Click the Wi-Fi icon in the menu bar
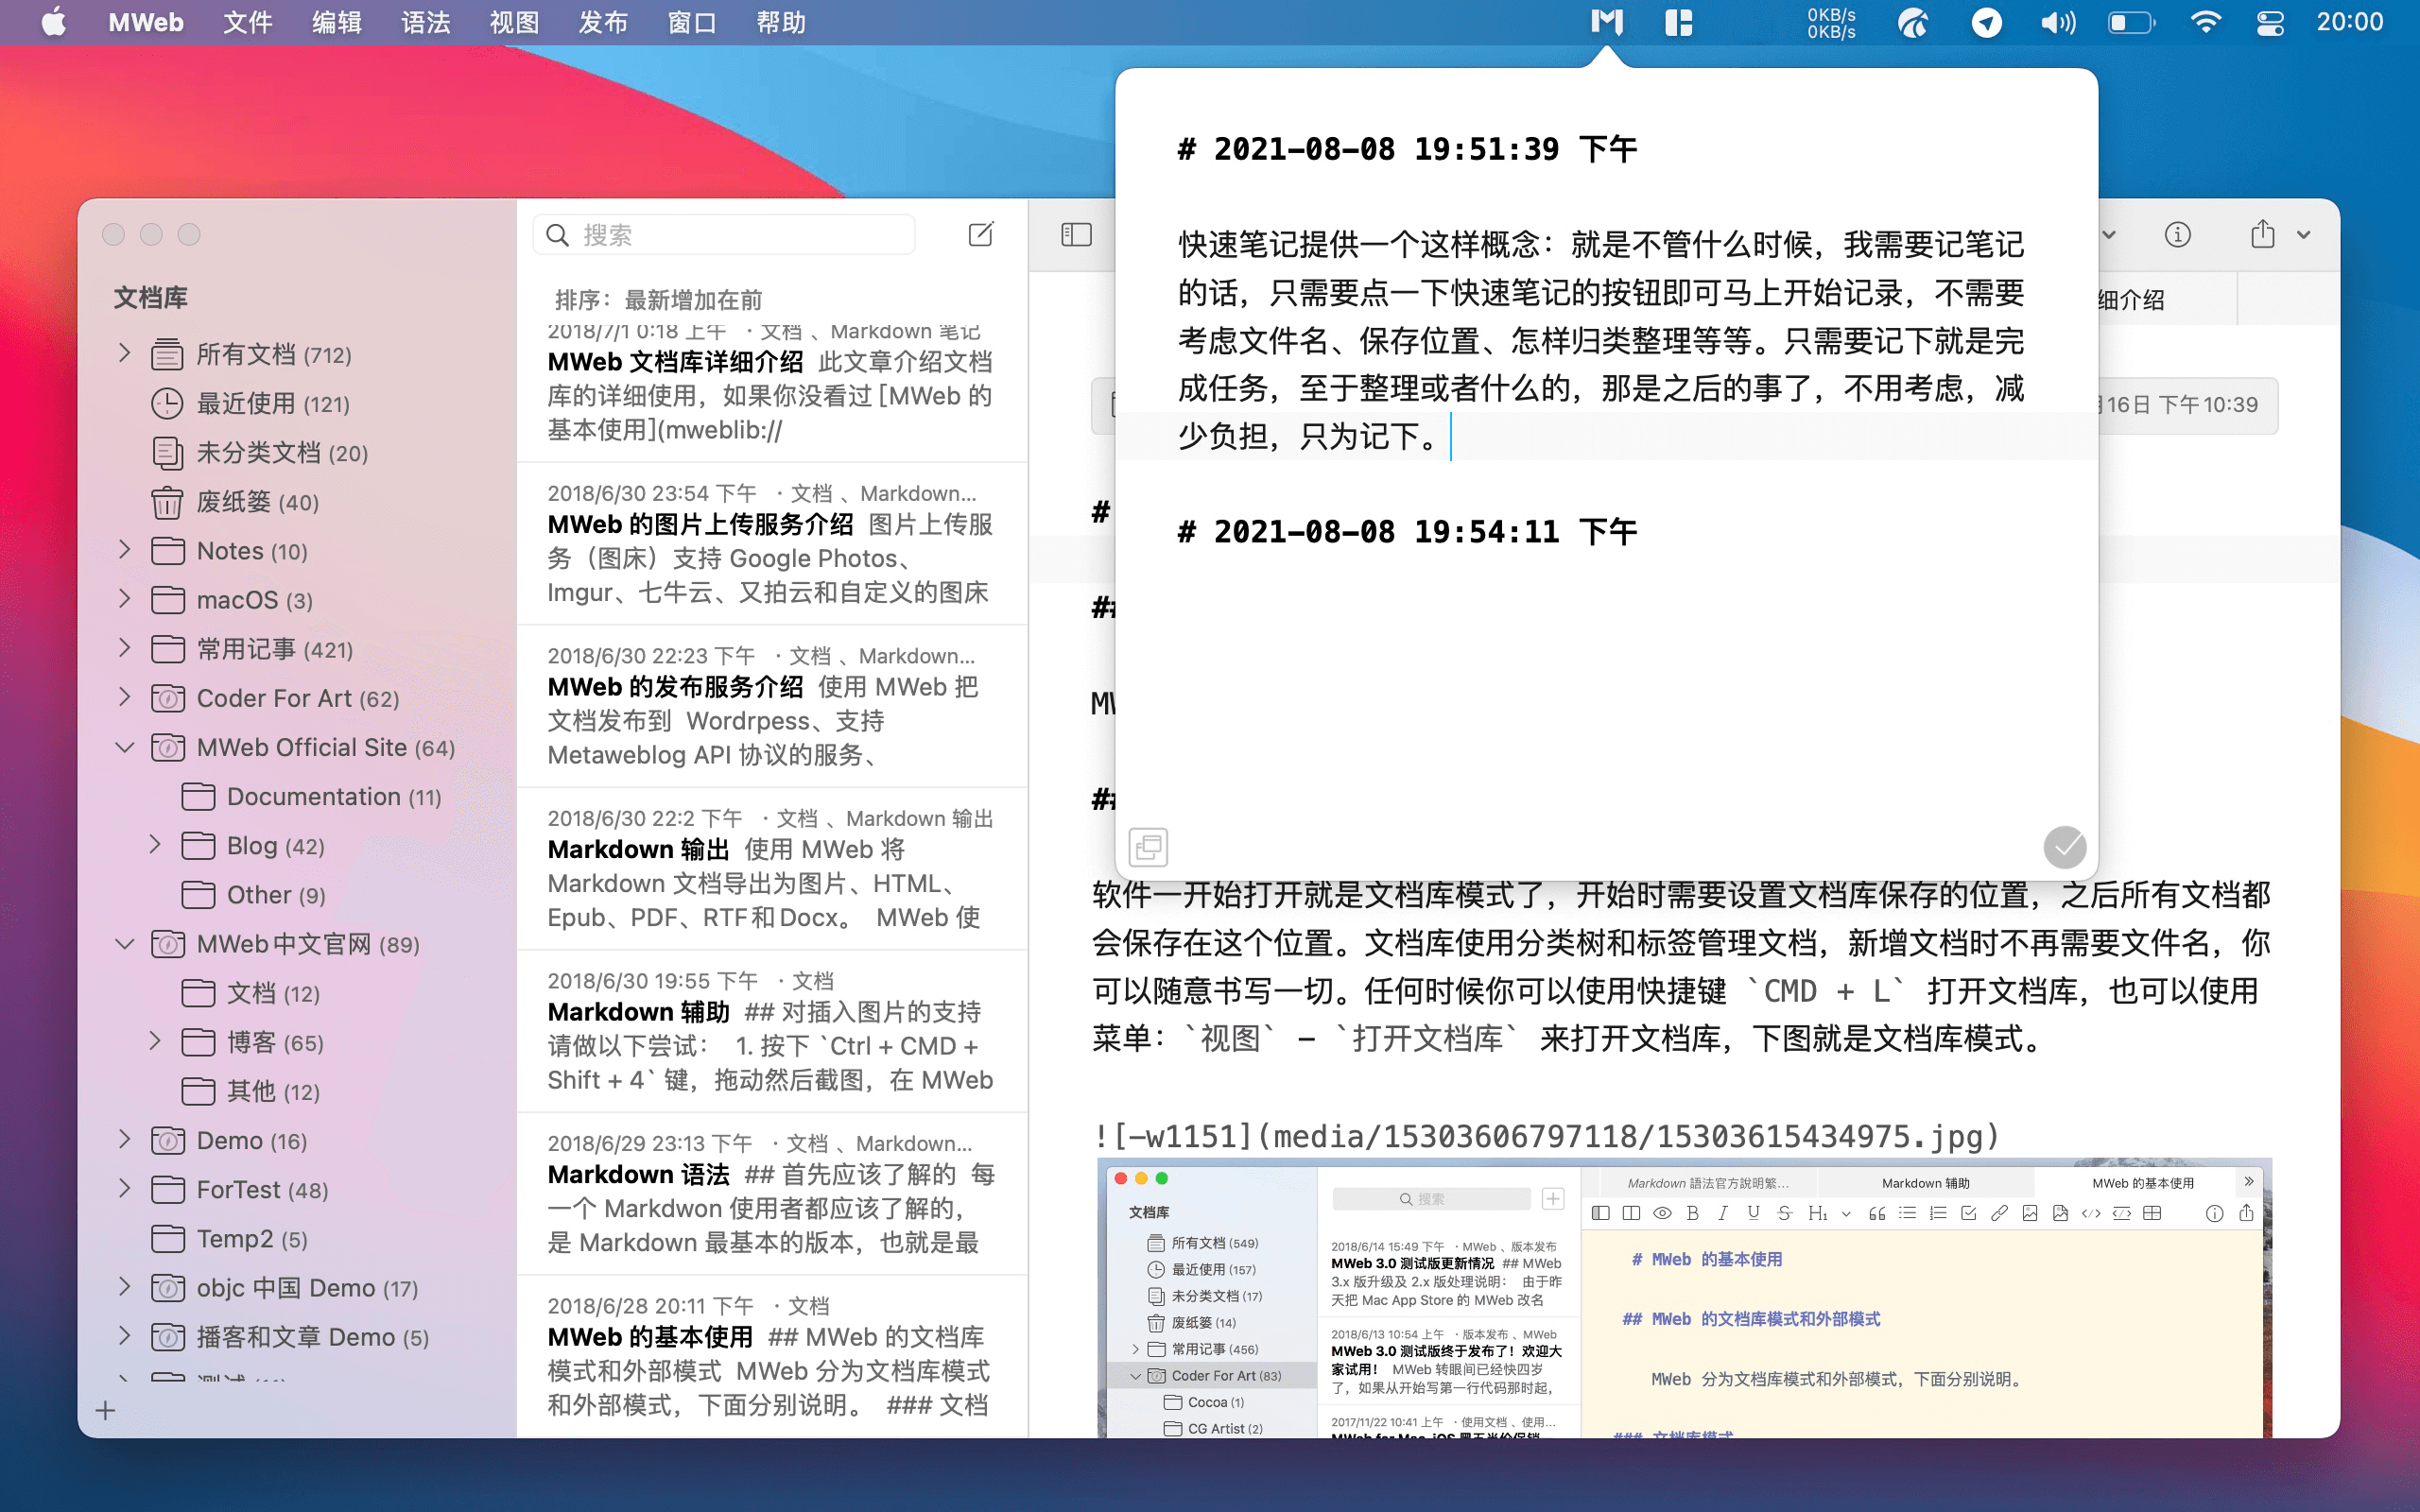Viewport: 2420px width, 1512px height. [2206, 22]
